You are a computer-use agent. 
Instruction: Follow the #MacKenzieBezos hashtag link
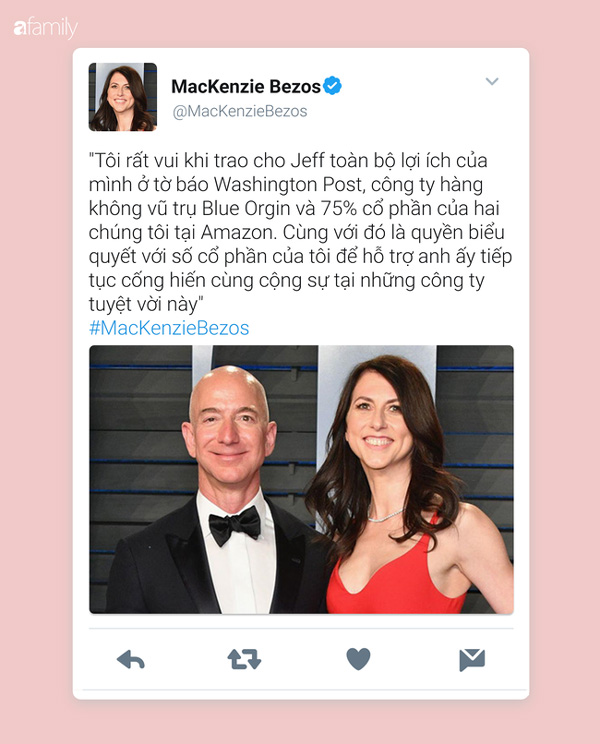click(169, 328)
